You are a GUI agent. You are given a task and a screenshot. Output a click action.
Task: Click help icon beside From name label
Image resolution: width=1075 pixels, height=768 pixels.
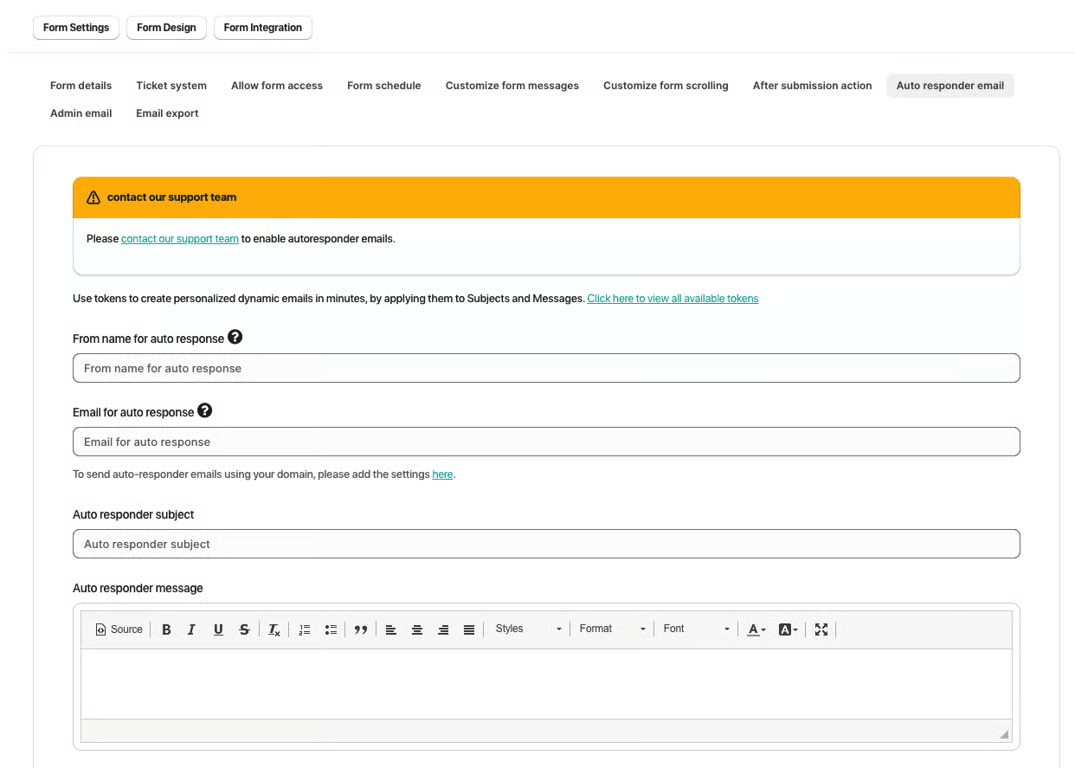(x=235, y=337)
